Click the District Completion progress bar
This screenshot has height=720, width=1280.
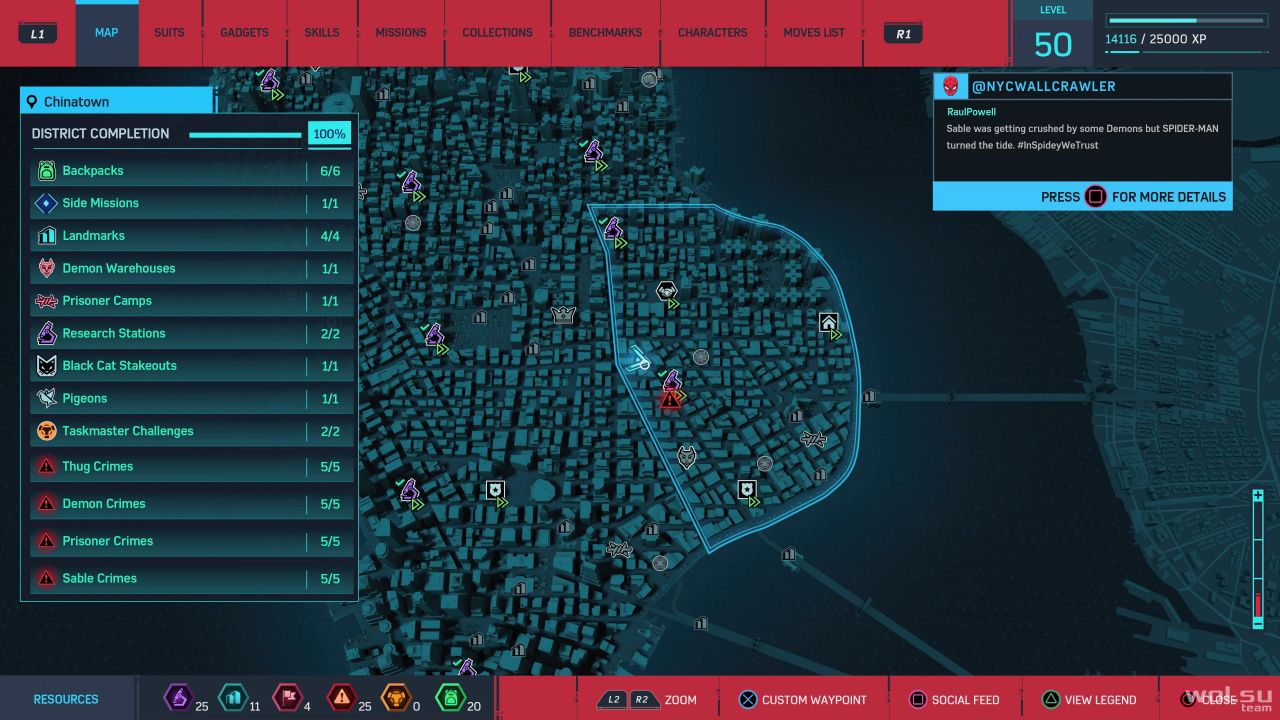coord(245,135)
